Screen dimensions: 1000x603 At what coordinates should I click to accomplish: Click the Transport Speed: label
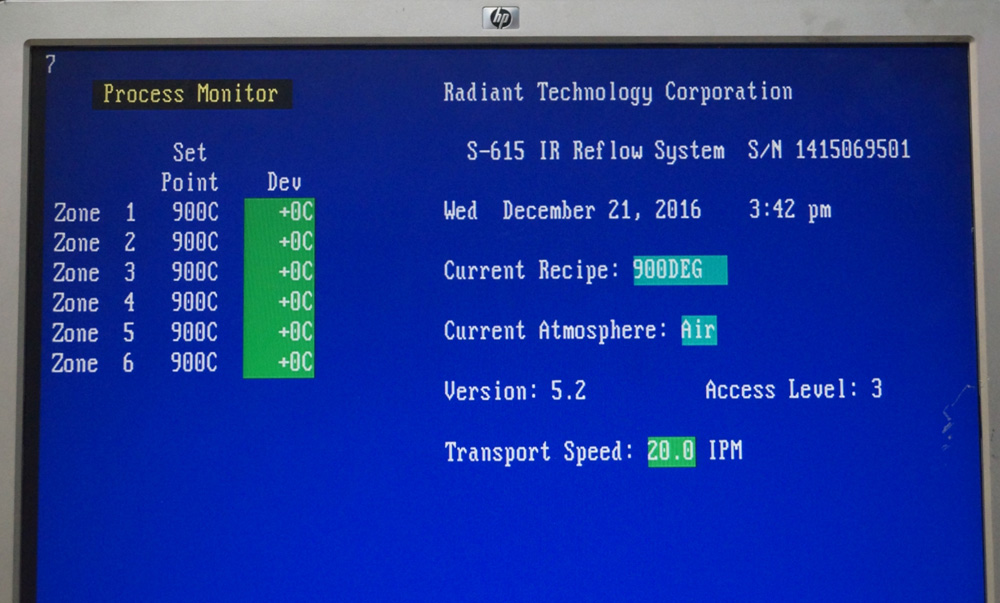538,452
